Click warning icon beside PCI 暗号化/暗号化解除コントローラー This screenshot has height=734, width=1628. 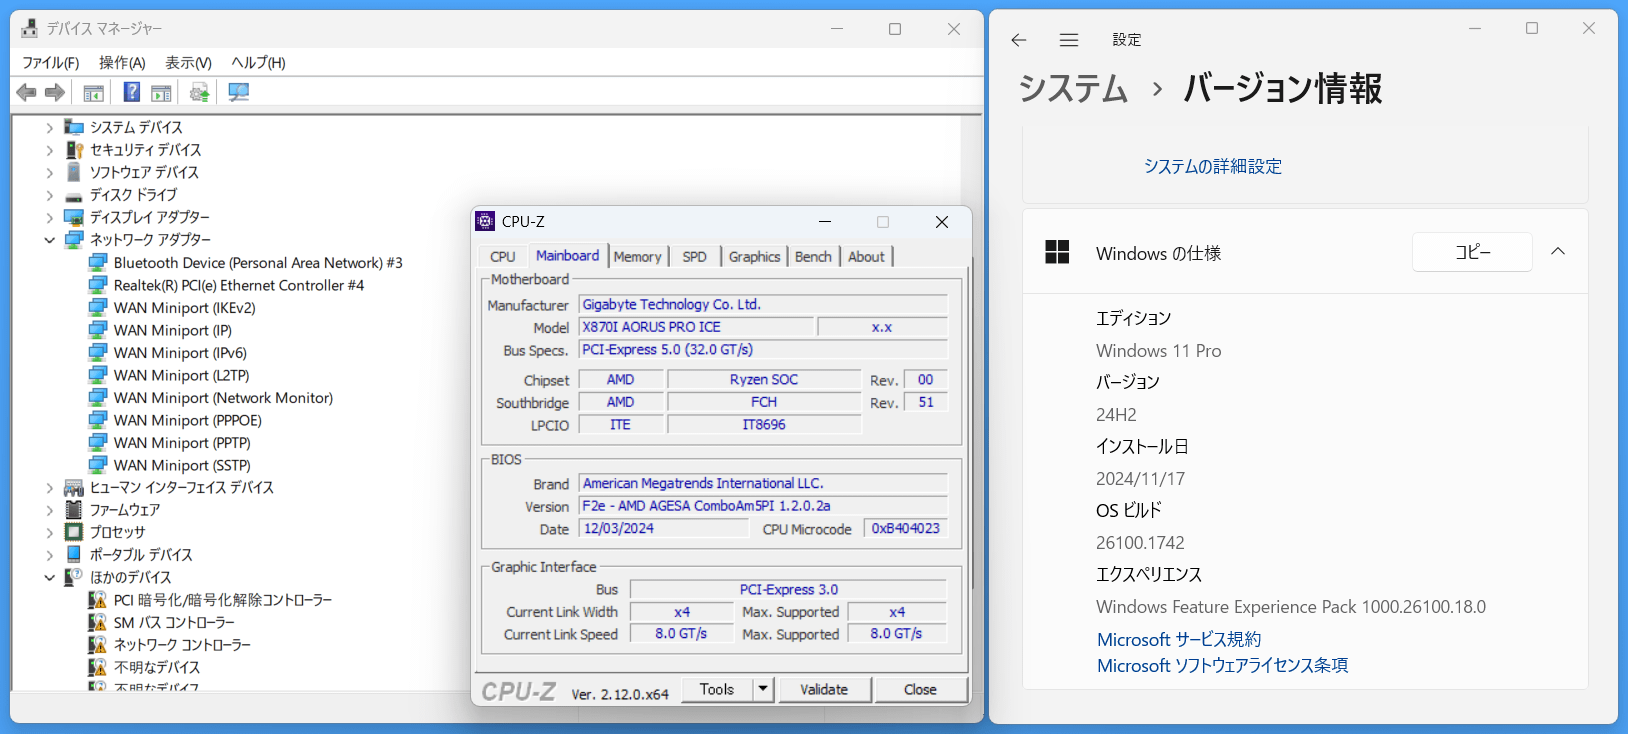[x=97, y=599]
